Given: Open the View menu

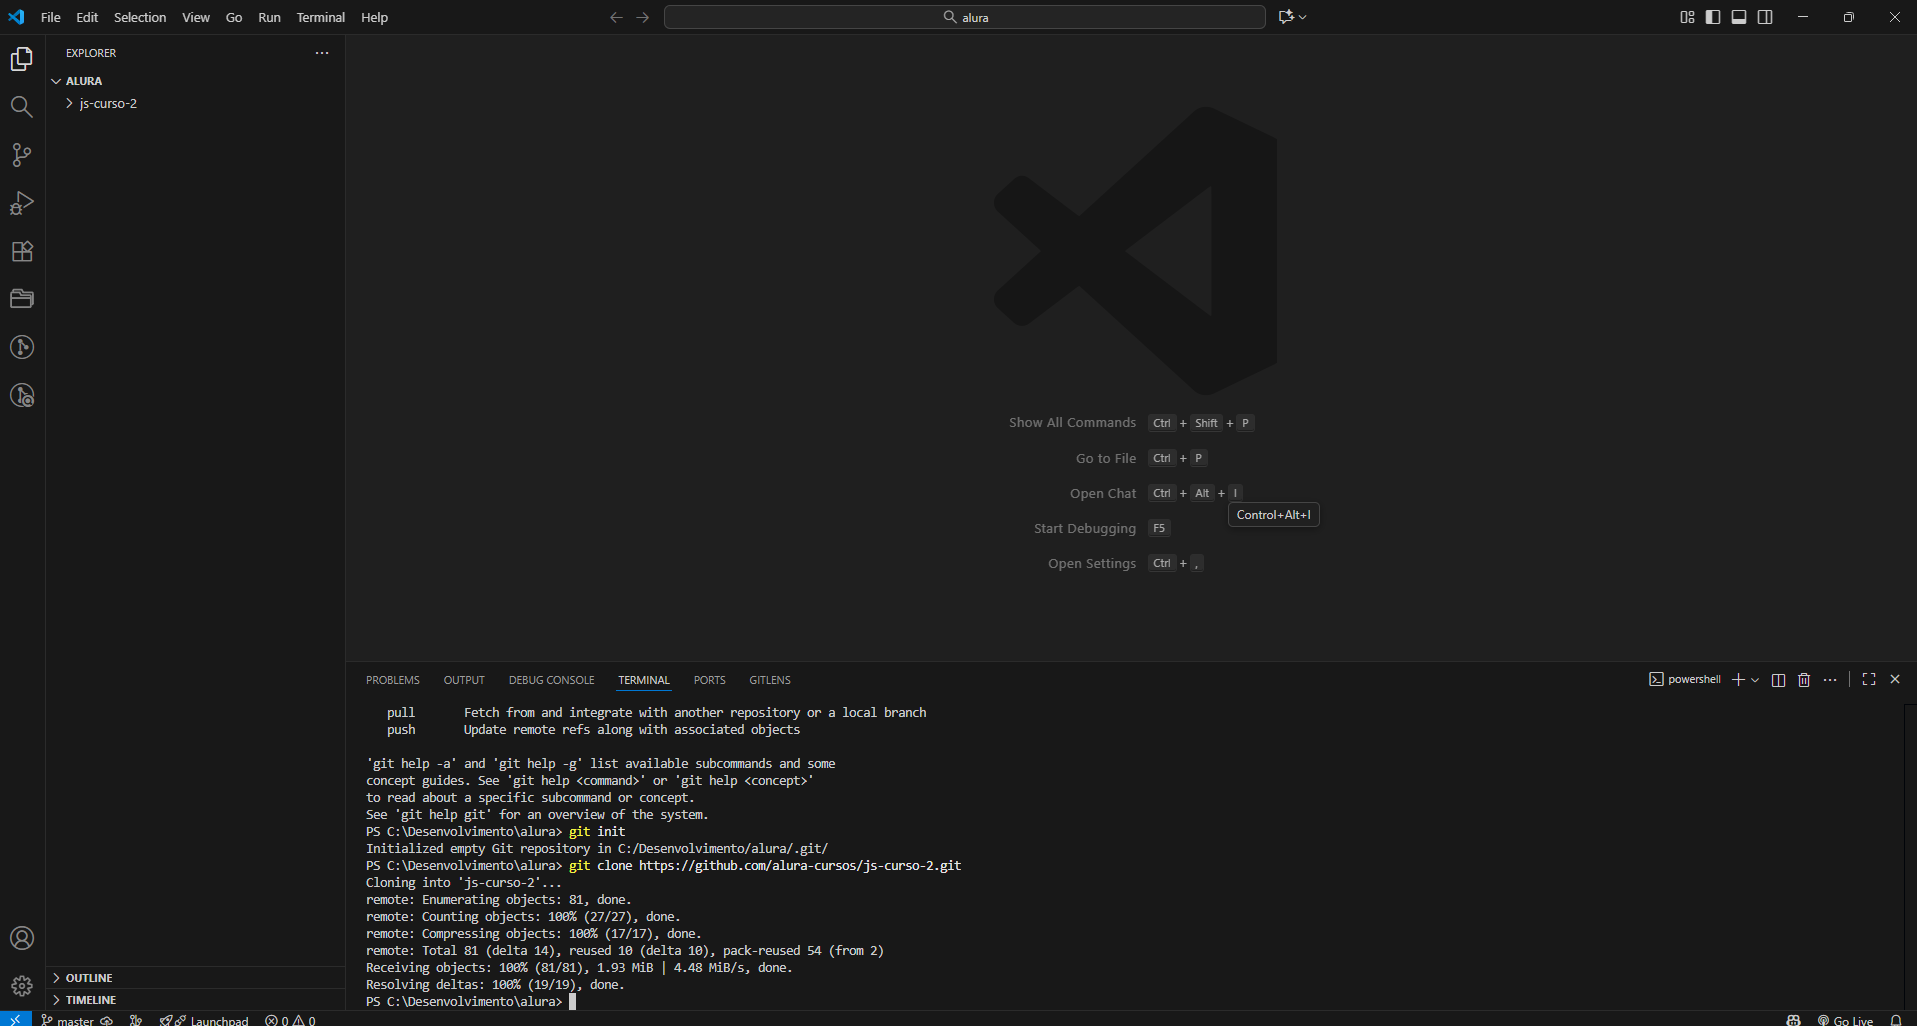Looking at the screenshot, I should (x=196, y=17).
